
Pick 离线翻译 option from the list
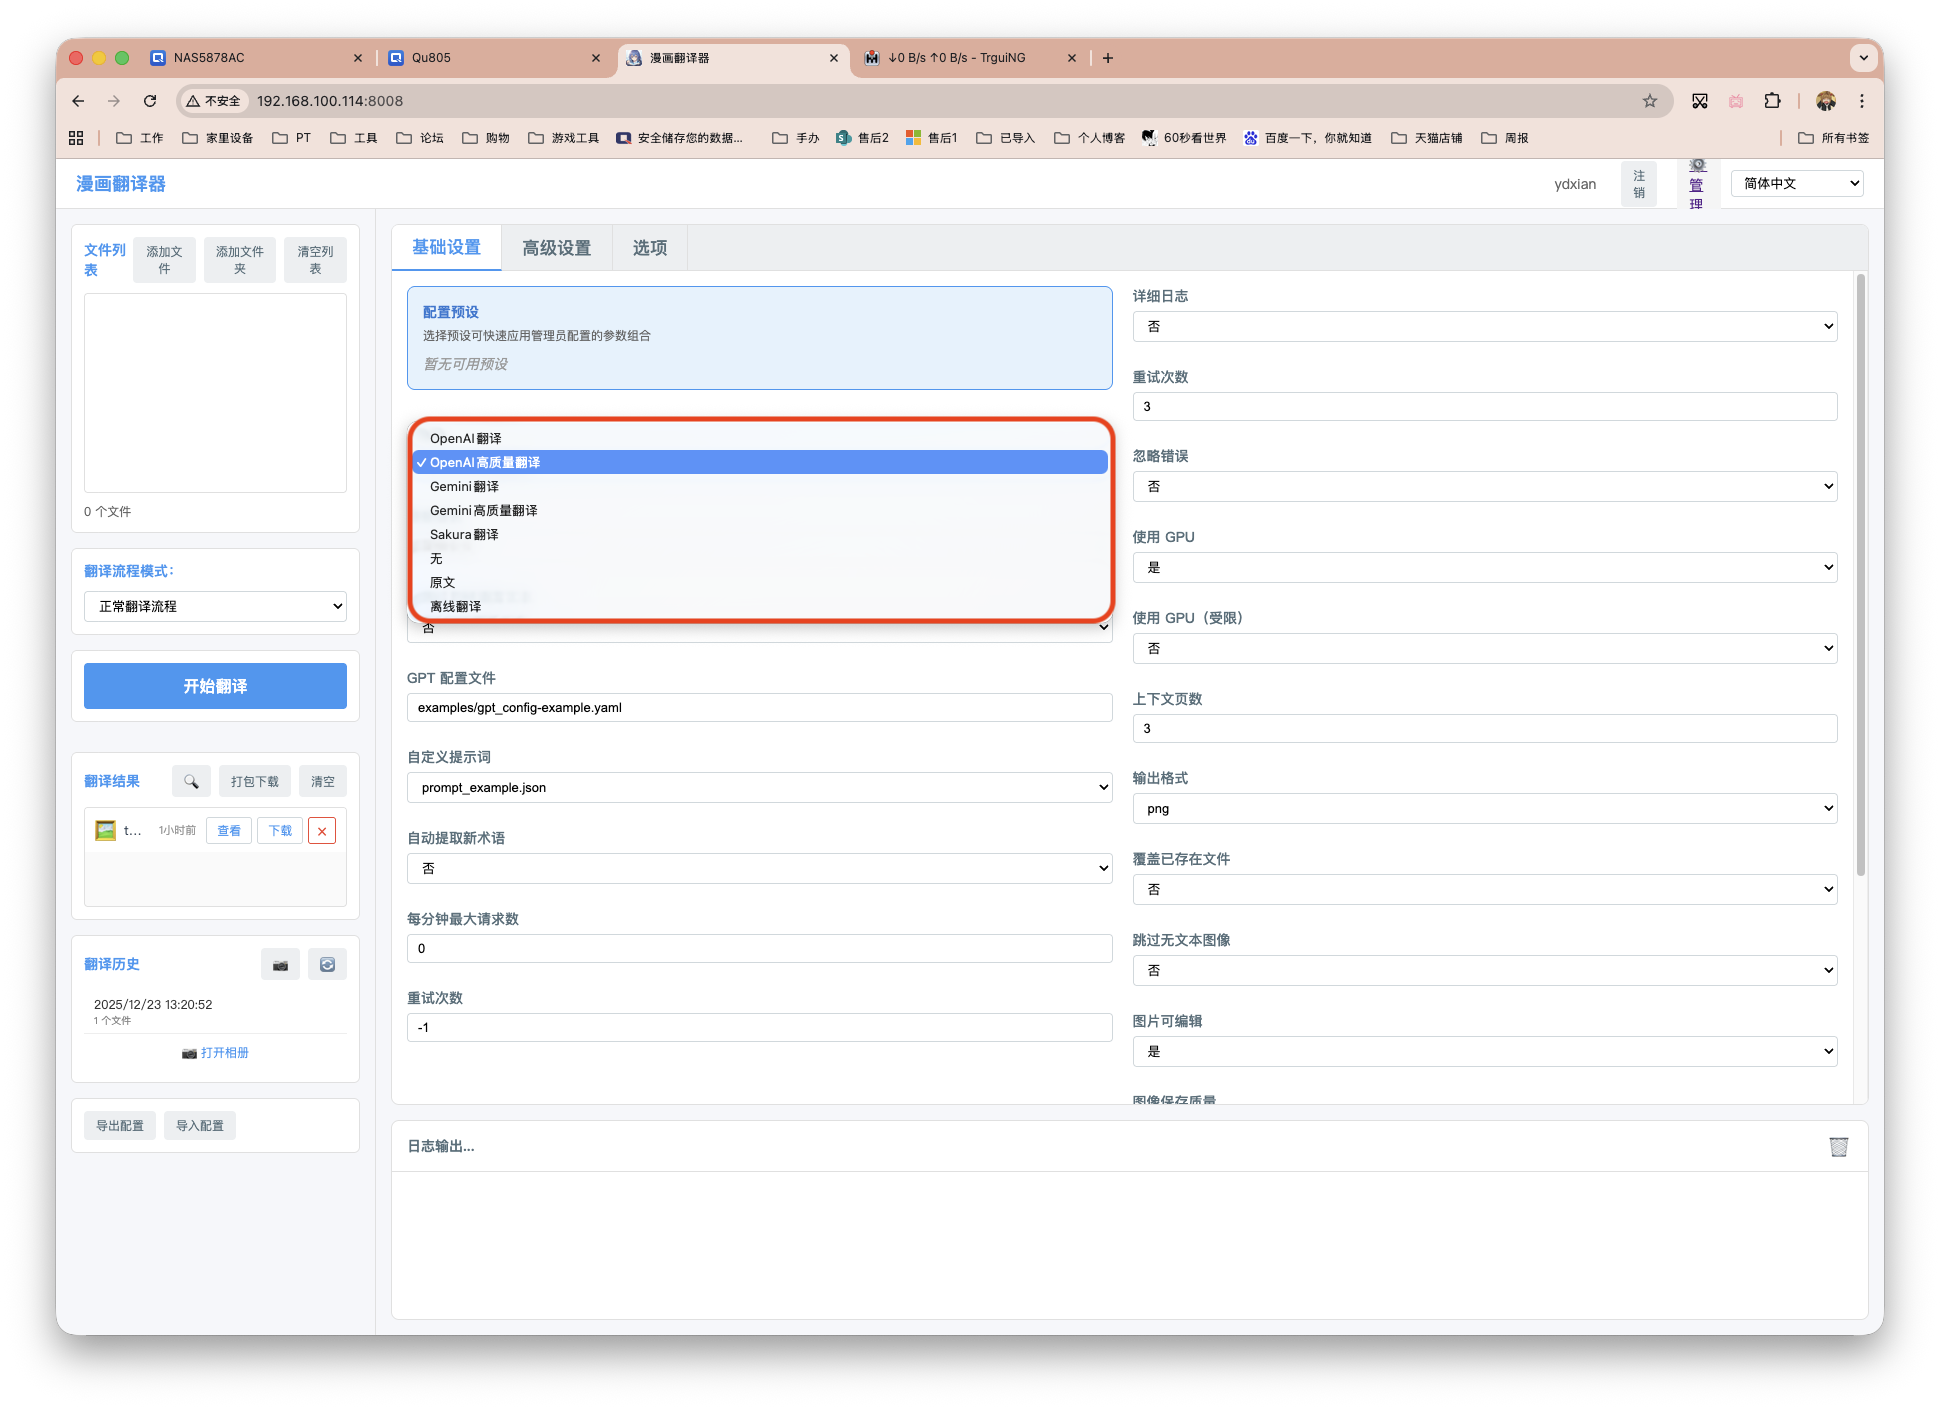pos(456,607)
